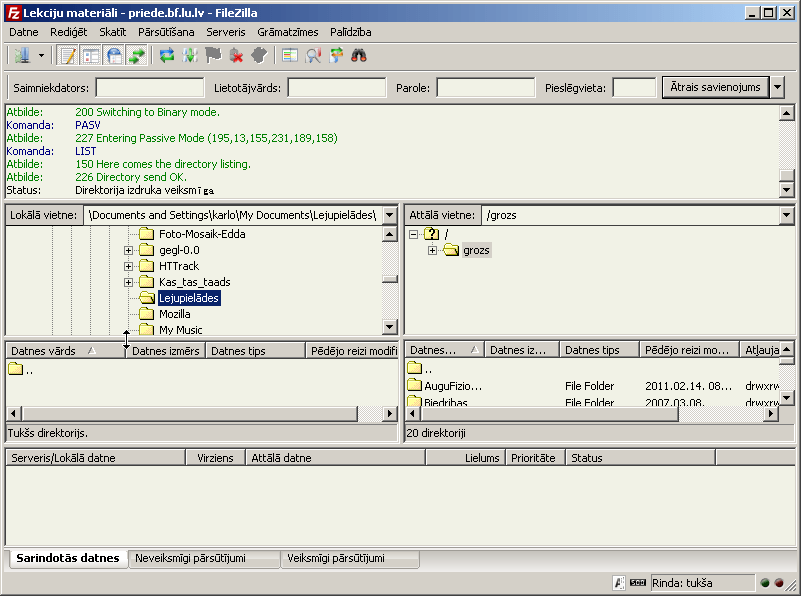Select the Mozilla folder in local tree

(175, 314)
